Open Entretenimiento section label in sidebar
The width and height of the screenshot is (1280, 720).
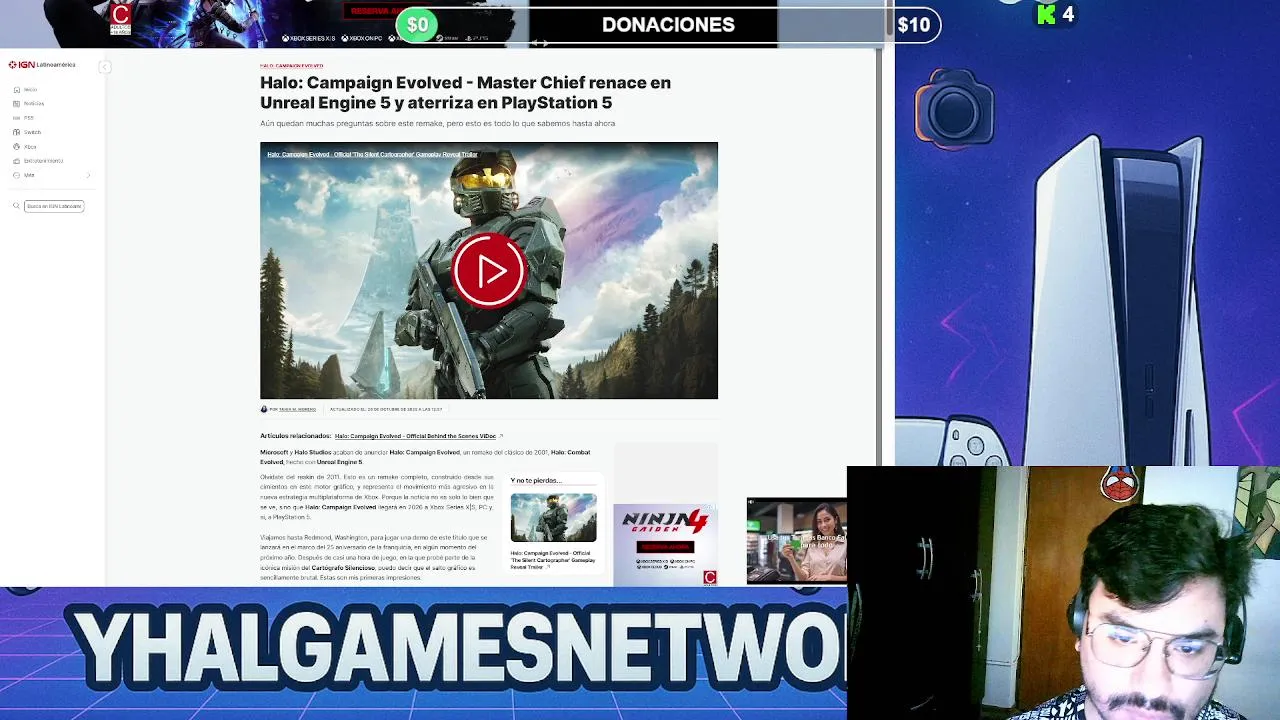pos(43,161)
